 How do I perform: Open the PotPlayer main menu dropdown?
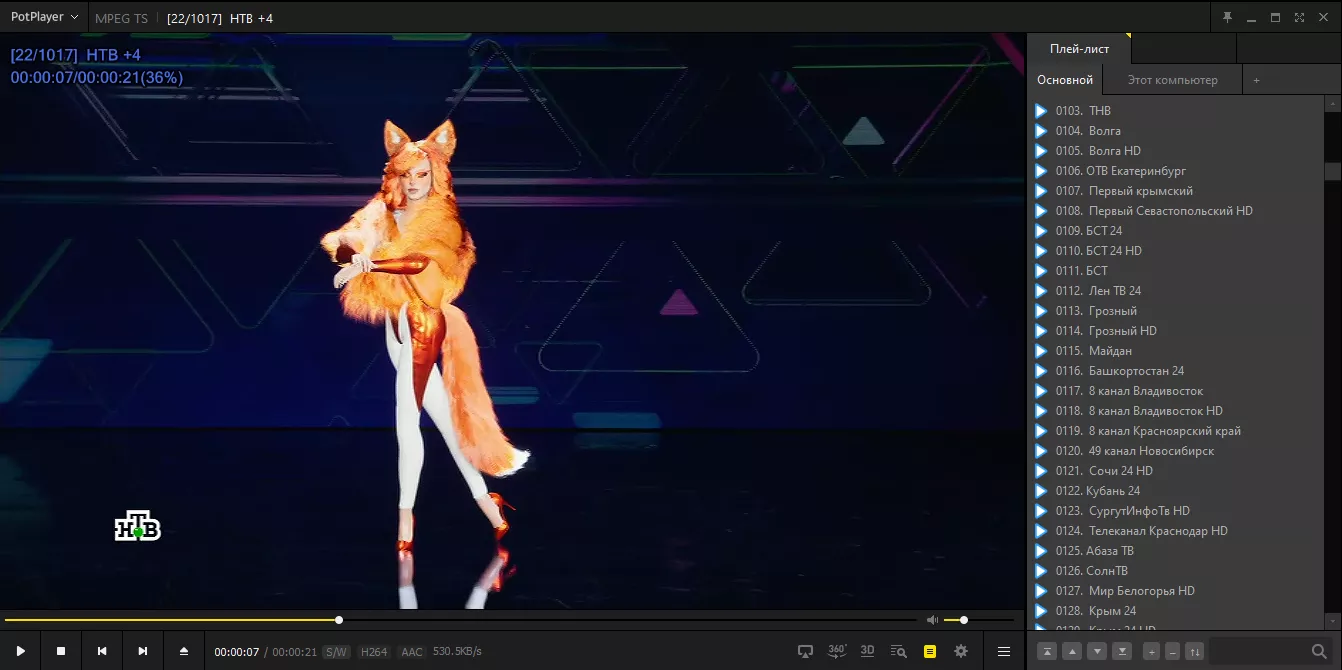(x=44, y=17)
